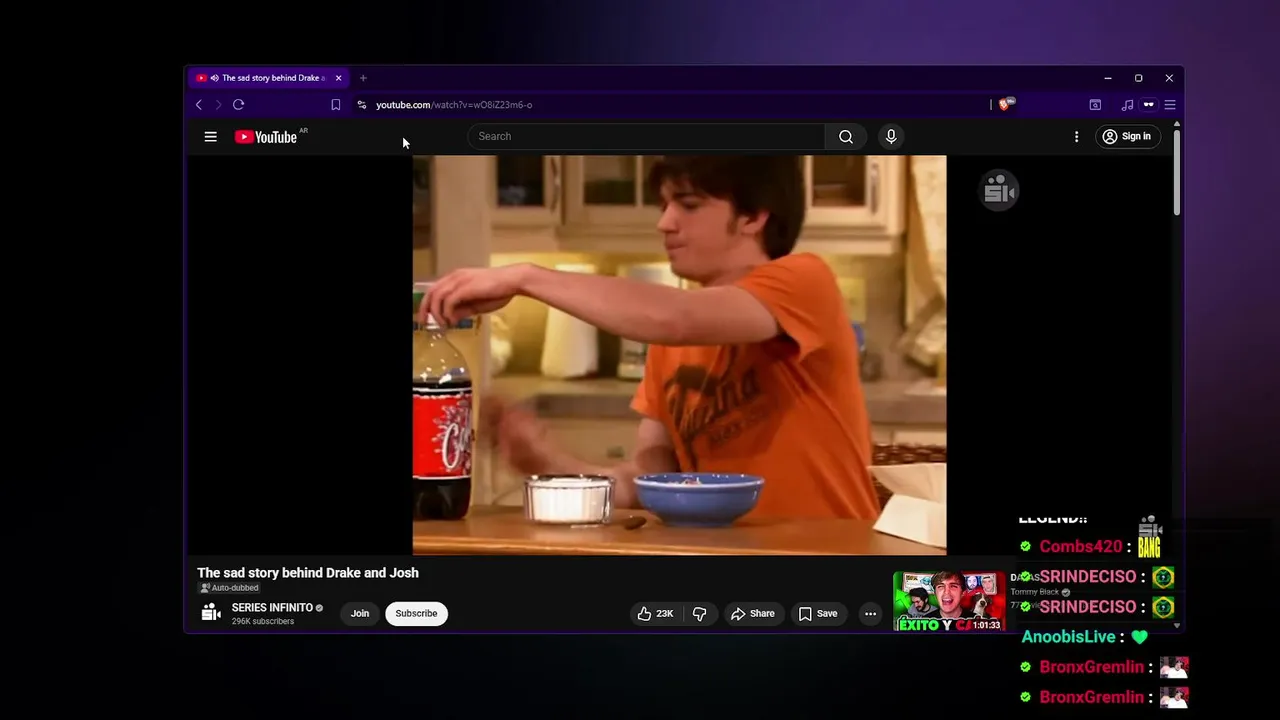Viewport: 1280px width, 720px height.
Task: Open the browser sidebar panel icon
Action: pos(1095,105)
